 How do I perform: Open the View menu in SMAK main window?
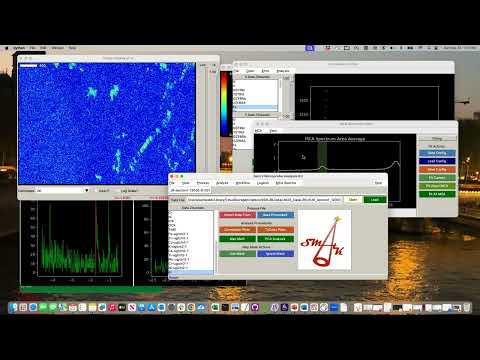pos(186,183)
